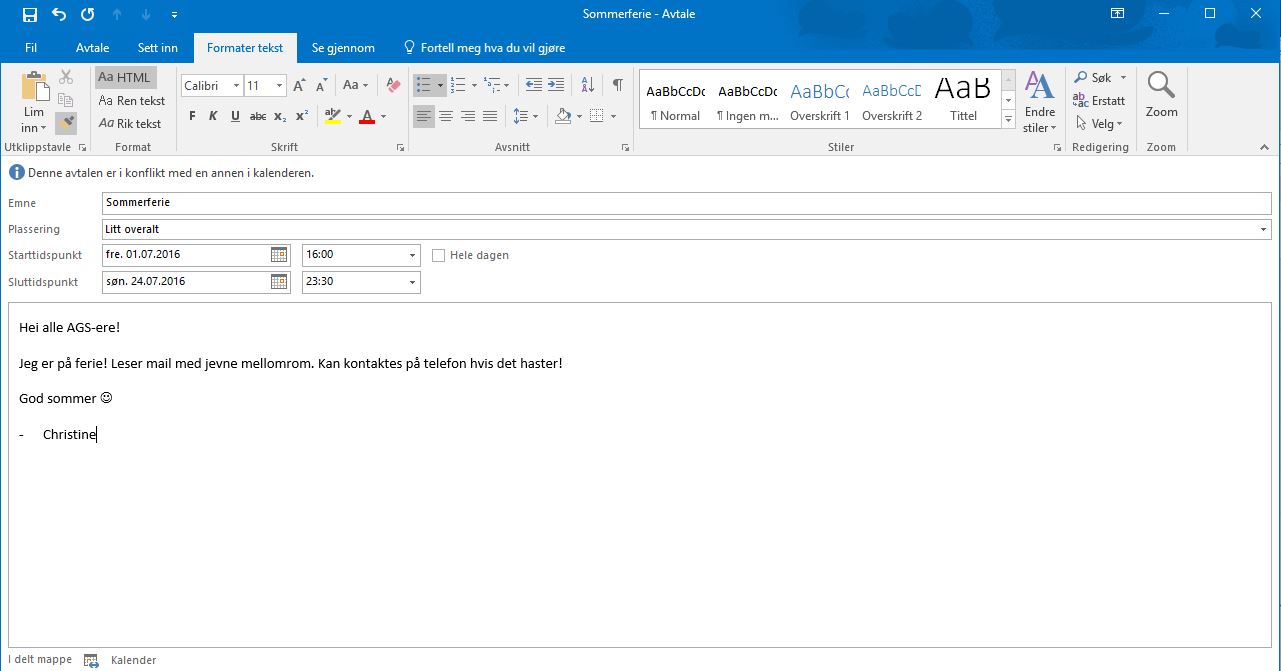Apply the Tittel style
The height and width of the screenshot is (671, 1281).
click(x=964, y=99)
